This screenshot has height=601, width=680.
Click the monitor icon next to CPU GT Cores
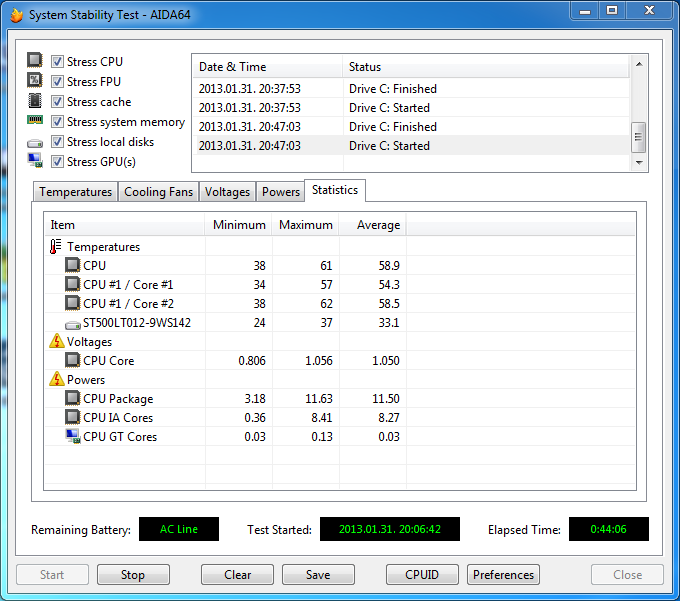tap(72, 437)
